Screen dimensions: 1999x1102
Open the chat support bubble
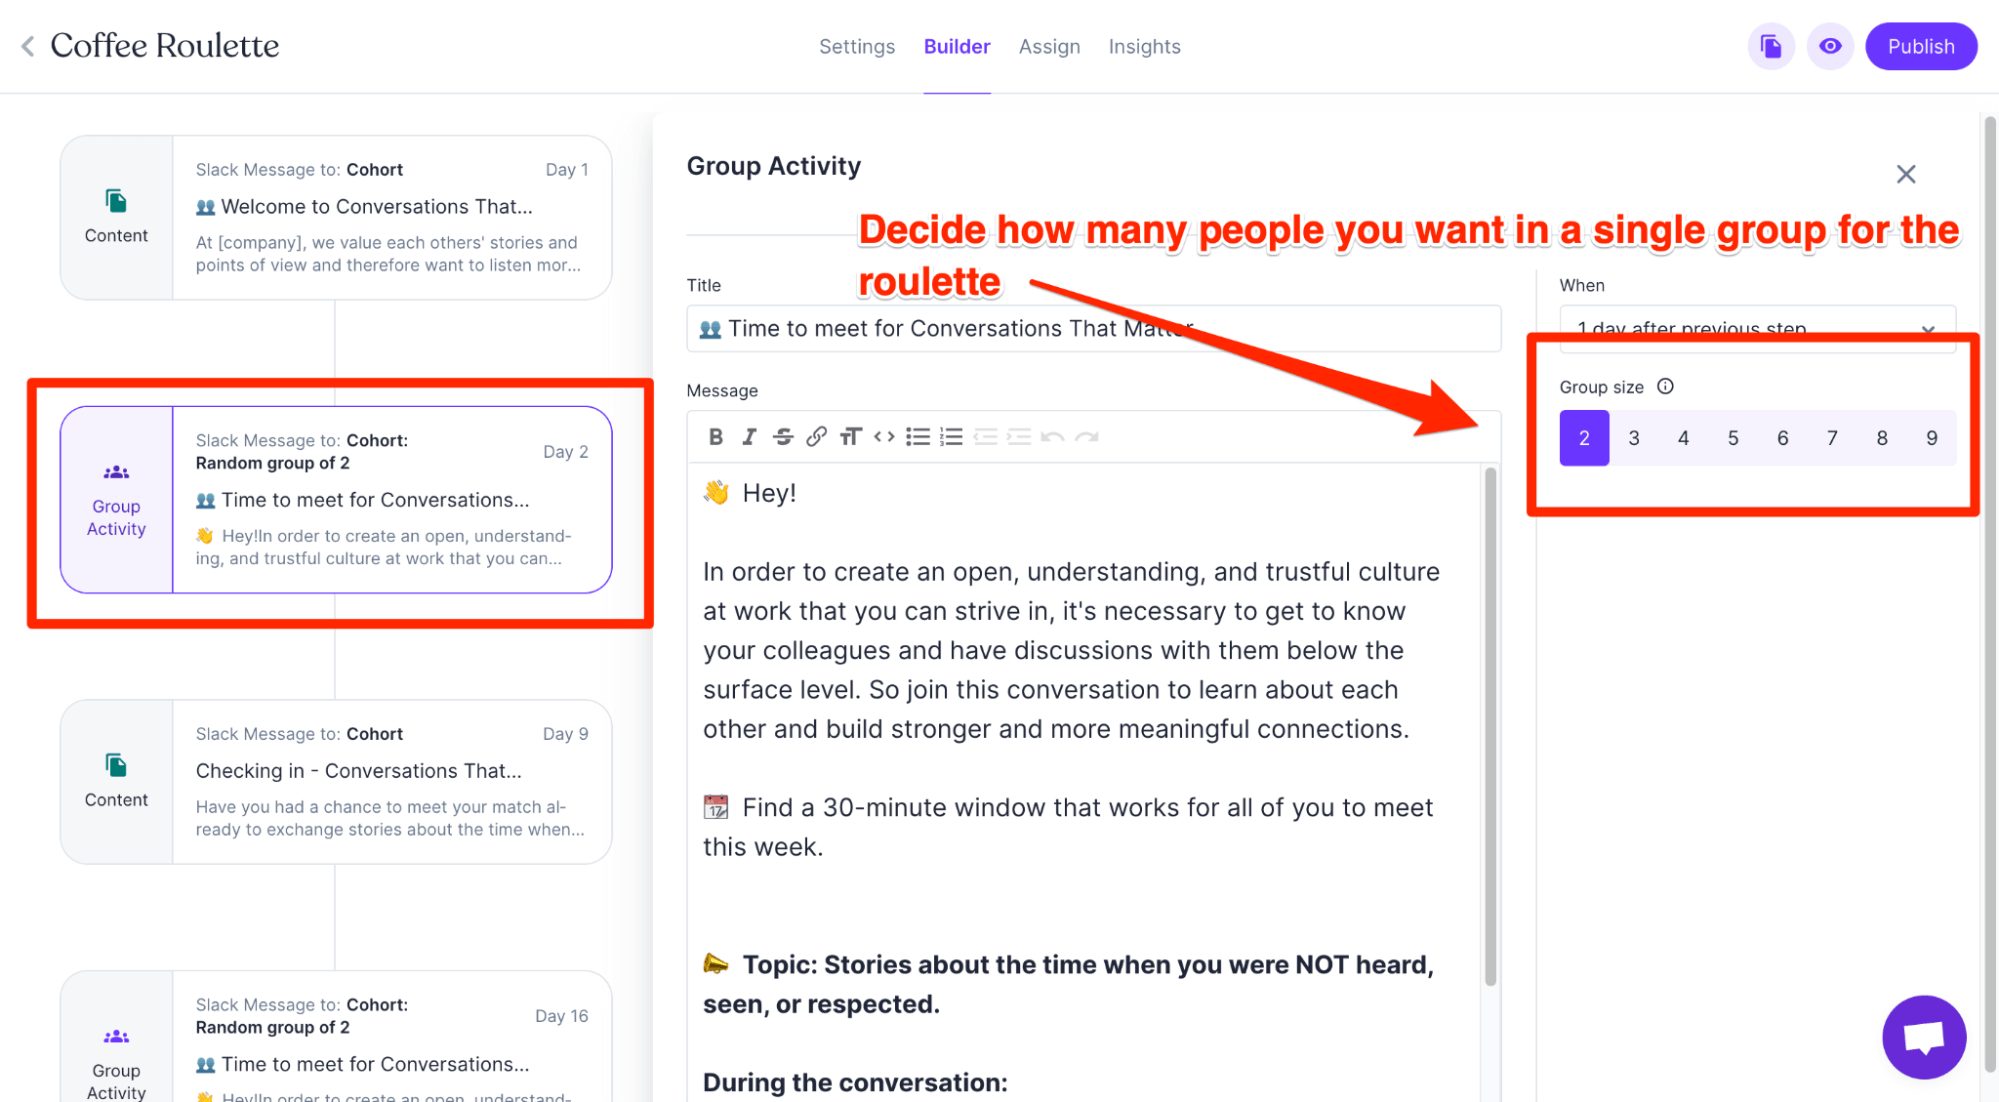tap(1923, 1037)
